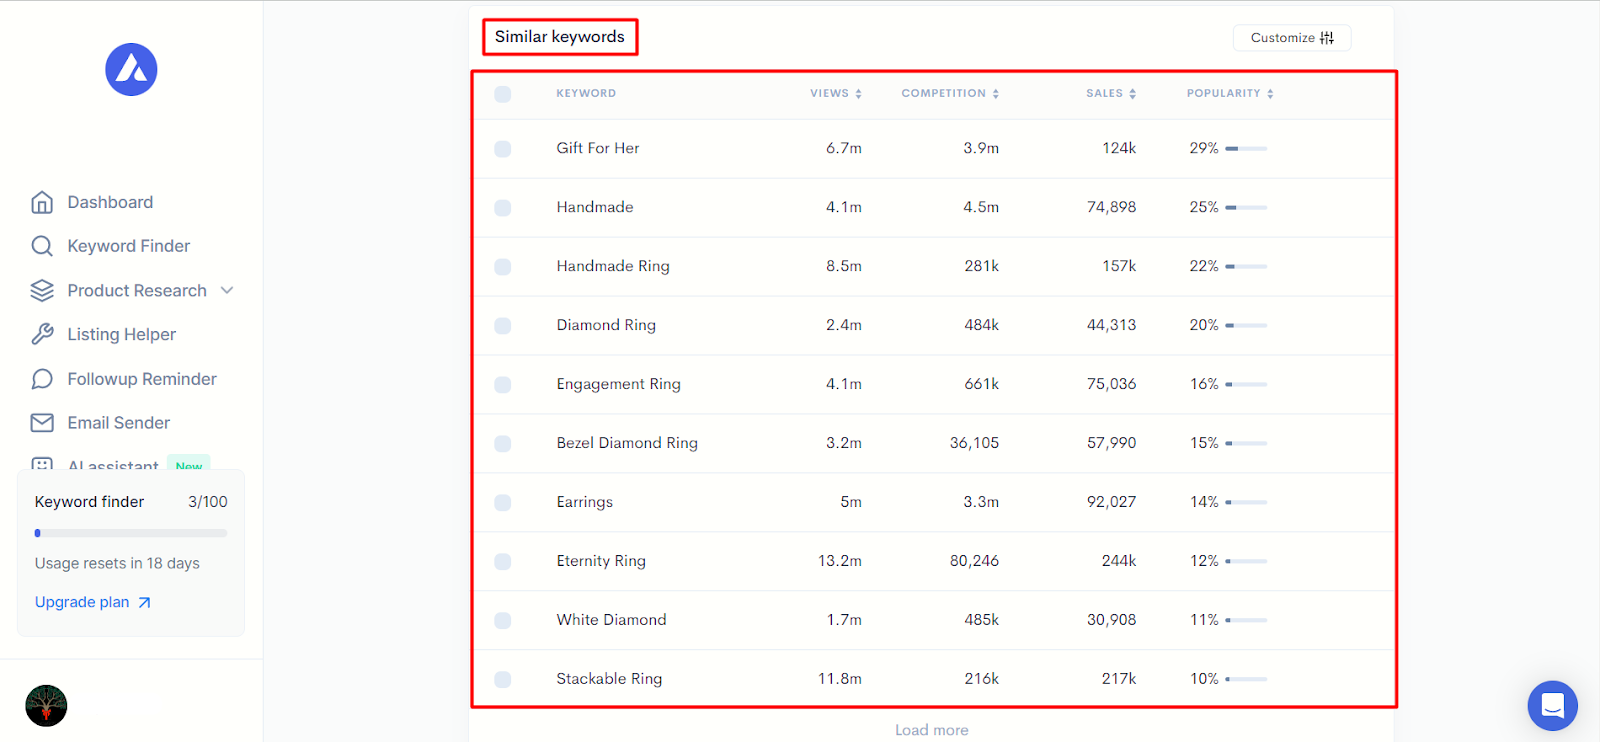The height and width of the screenshot is (742, 1600).
Task: Open Dashboard via its home icon
Action: 42,202
